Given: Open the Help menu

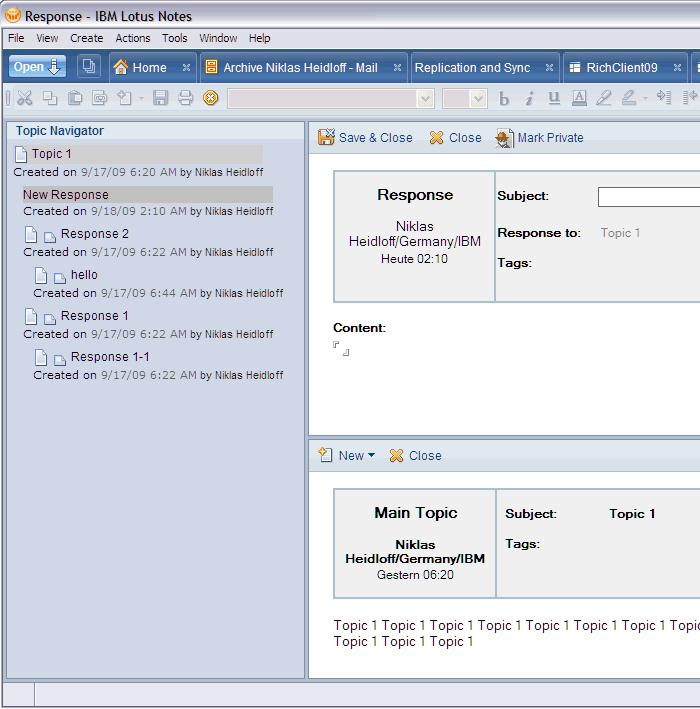Looking at the screenshot, I should pos(260,38).
